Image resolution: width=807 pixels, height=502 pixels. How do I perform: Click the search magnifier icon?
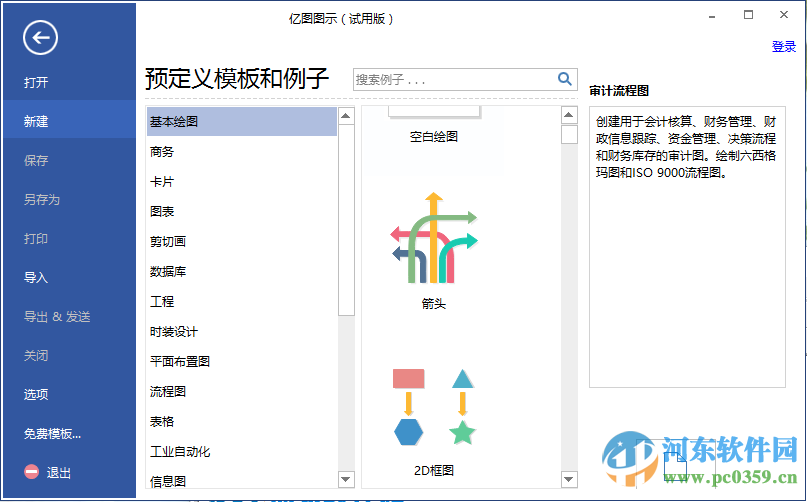coord(565,79)
